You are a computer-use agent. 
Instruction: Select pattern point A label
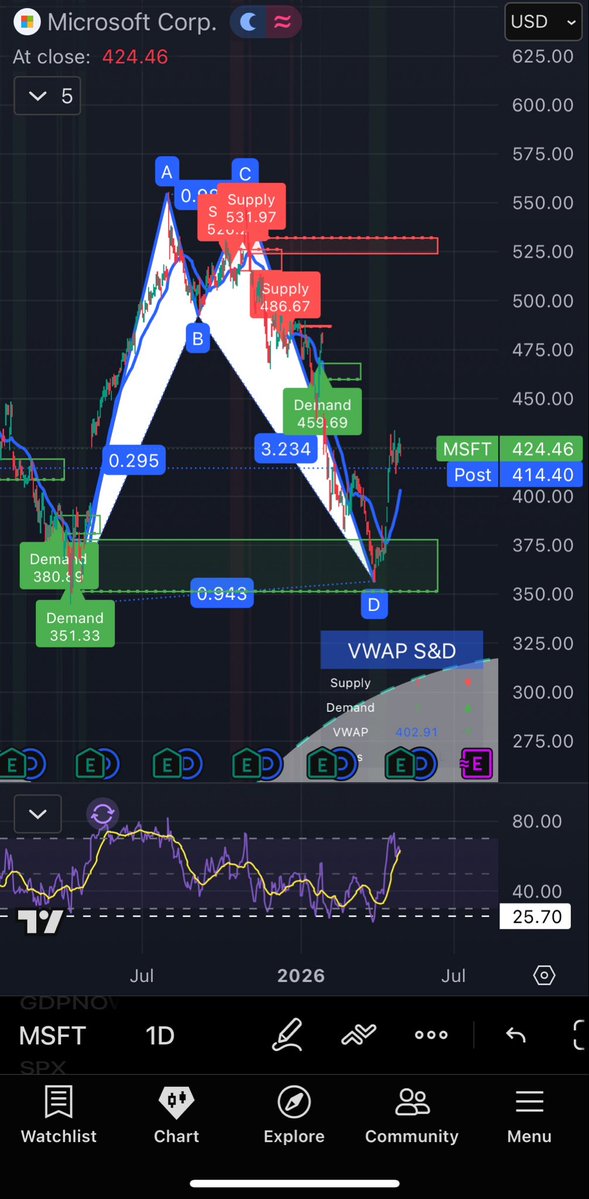[x=166, y=171]
